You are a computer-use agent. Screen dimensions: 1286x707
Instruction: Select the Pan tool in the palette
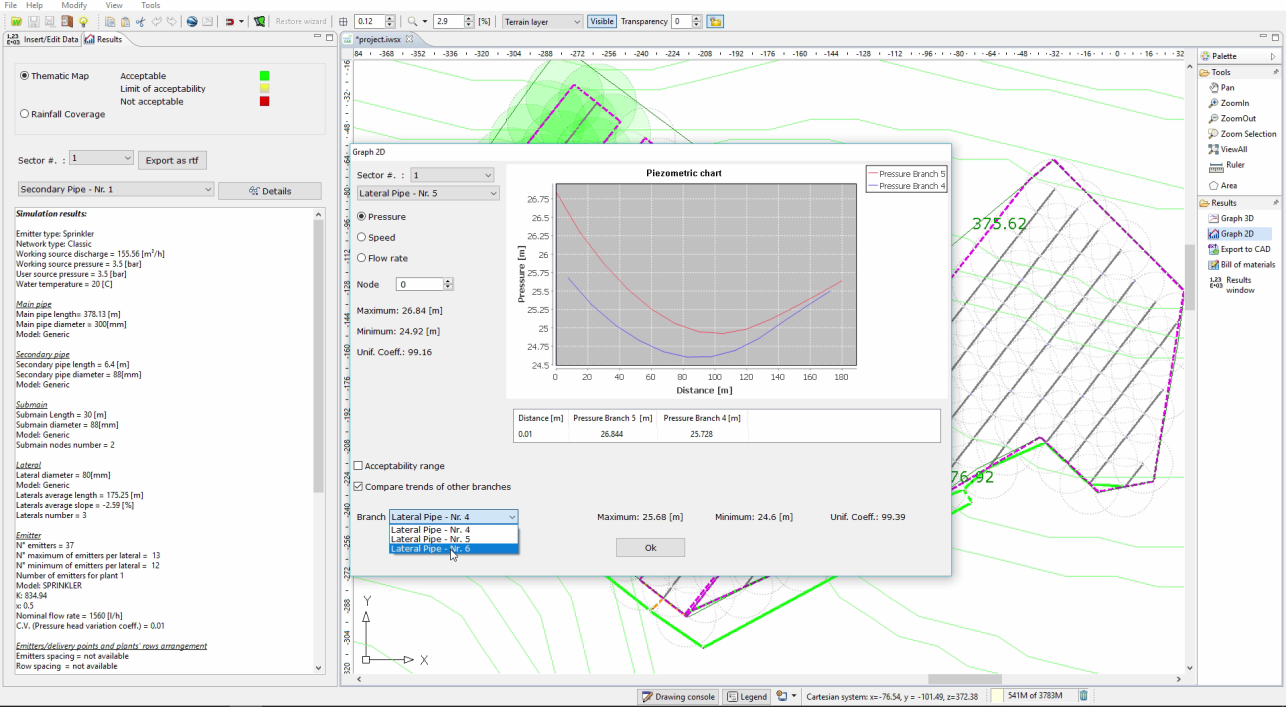coord(1226,88)
